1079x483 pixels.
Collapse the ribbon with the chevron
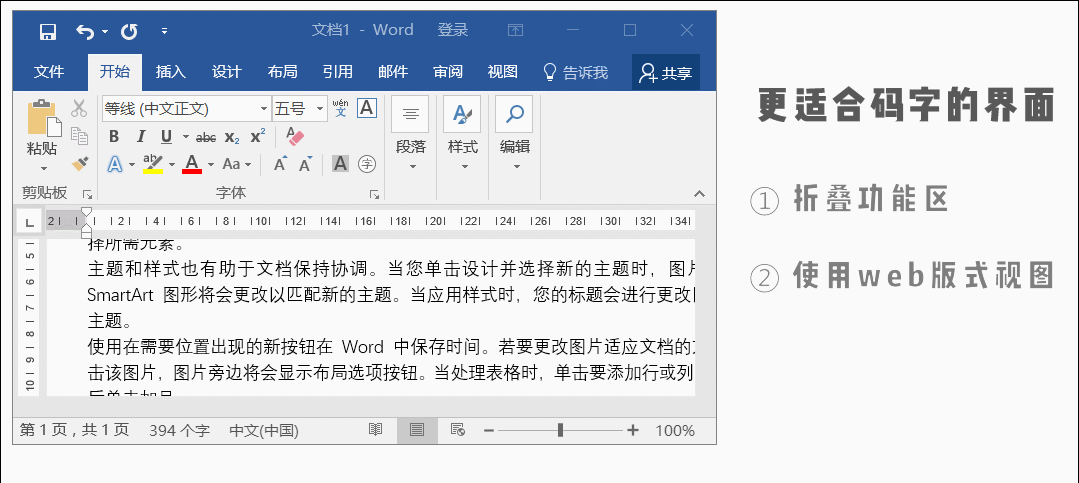pos(699,193)
